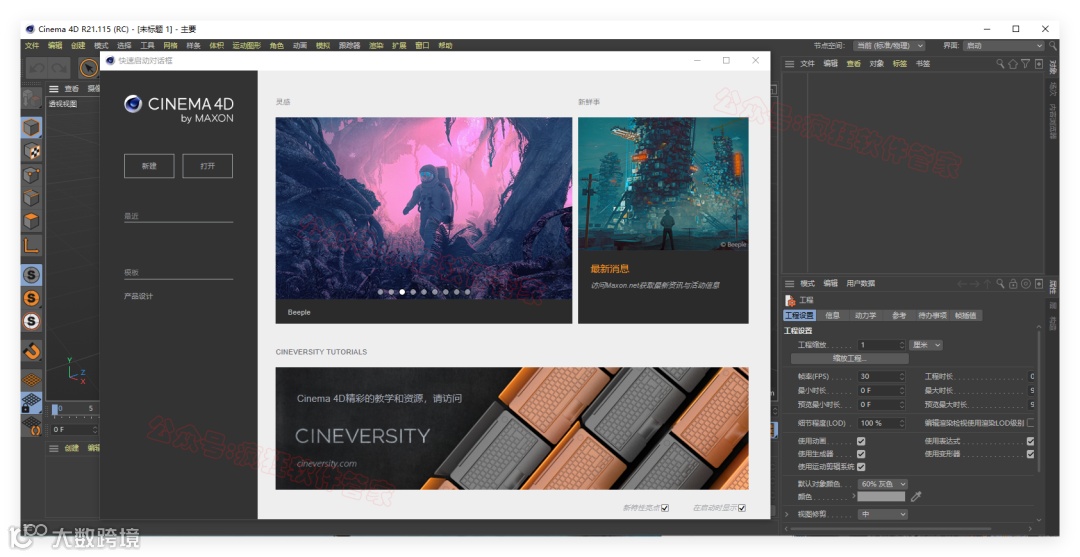The width and height of the screenshot is (1080, 557).
Task: Open the viewport panel hamburger menu
Action: tap(54, 89)
